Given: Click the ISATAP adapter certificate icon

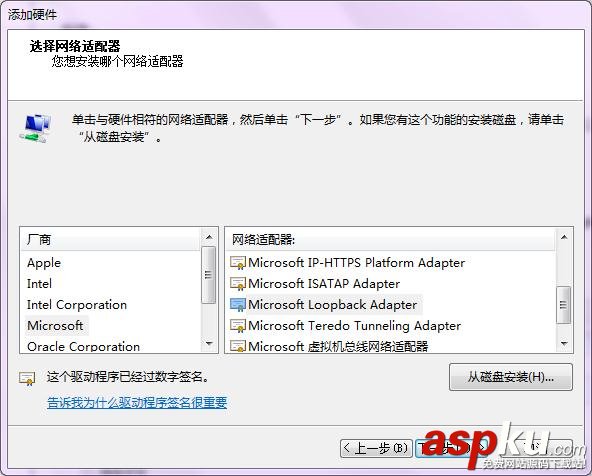Looking at the screenshot, I should pyautogui.click(x=238, y=284).
